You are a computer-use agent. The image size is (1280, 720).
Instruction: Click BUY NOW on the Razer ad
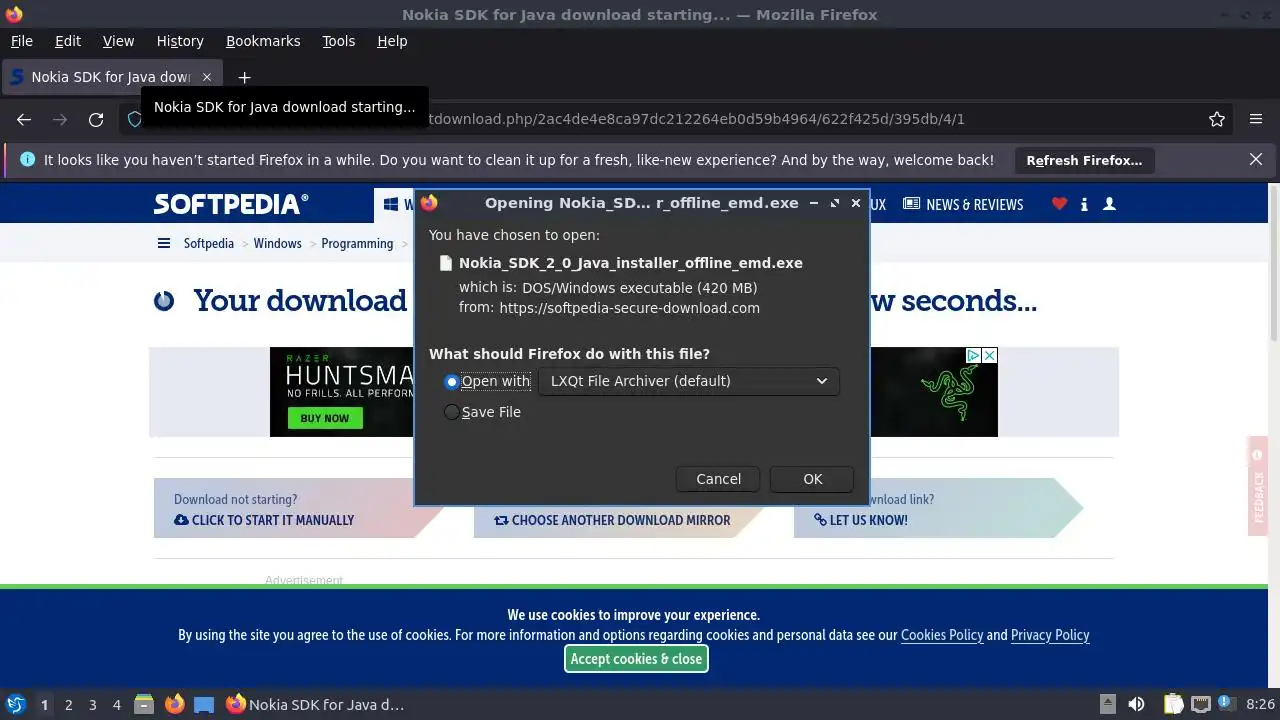click(325, 418)
